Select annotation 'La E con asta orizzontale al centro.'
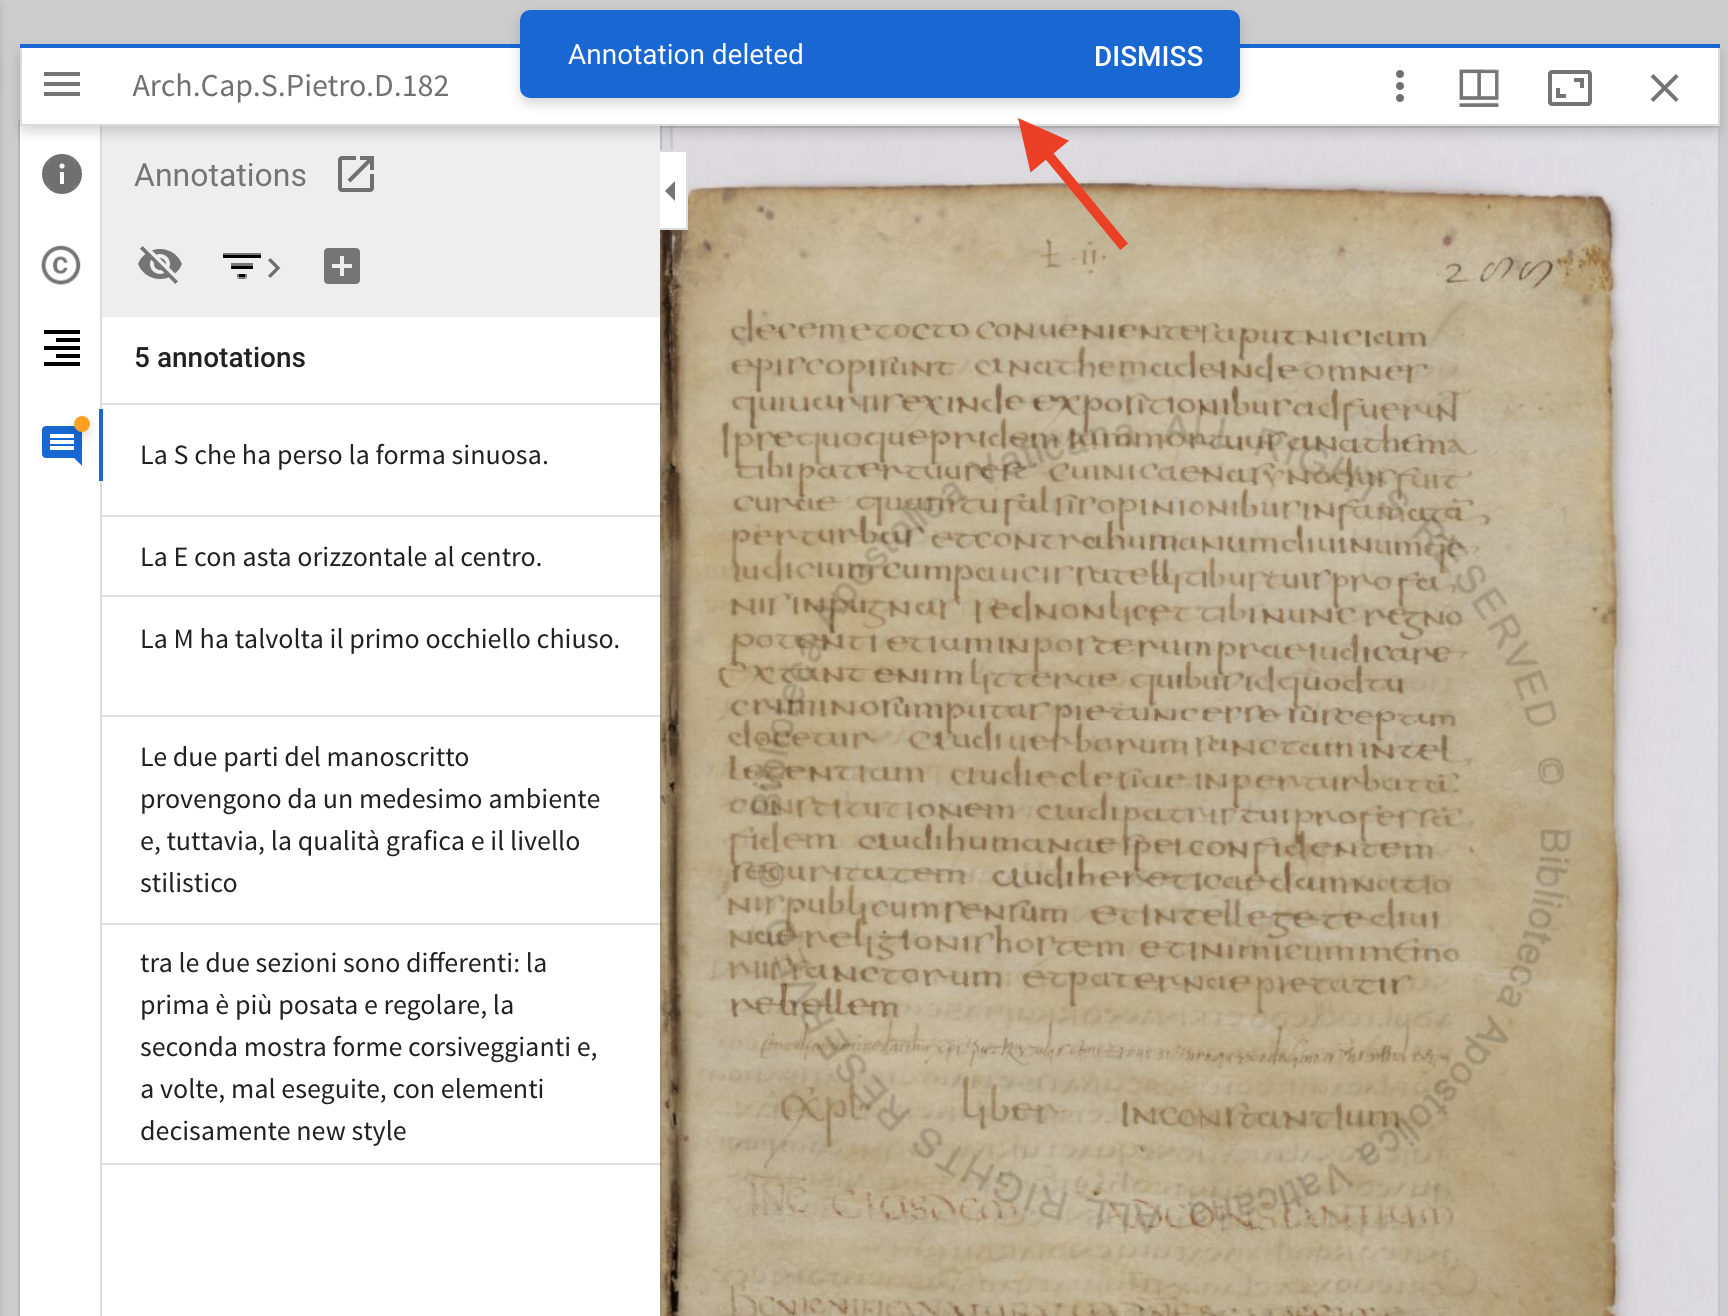The width and height of the screenshot is (1728, 1316). pyautogui.click(x=381, y=557)
